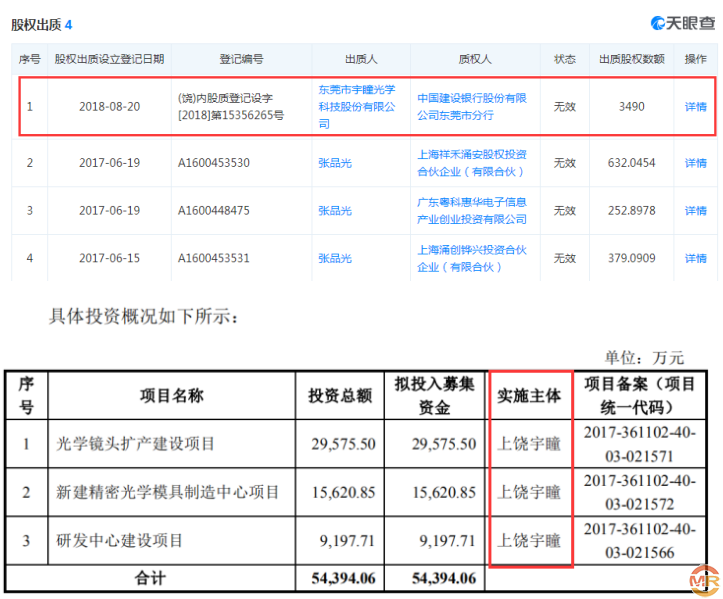
Task: Open 张品光 link in row 4
Action: pyautogui.click(x=335, y=258)
